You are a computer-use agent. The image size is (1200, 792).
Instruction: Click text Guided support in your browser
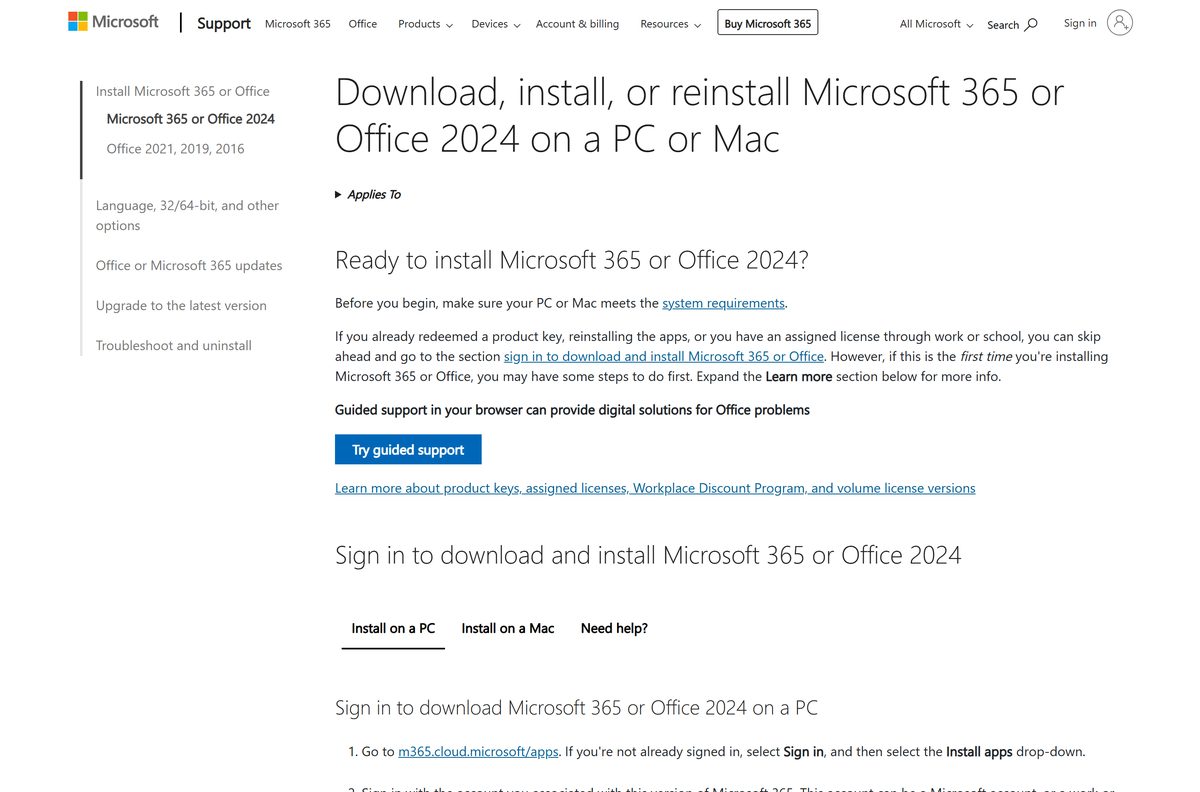pos(572,410)
